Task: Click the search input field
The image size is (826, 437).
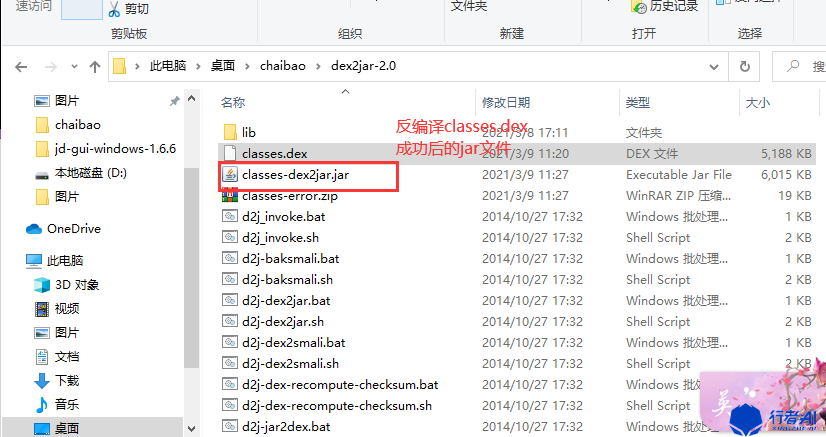Action: click(799, 66)
